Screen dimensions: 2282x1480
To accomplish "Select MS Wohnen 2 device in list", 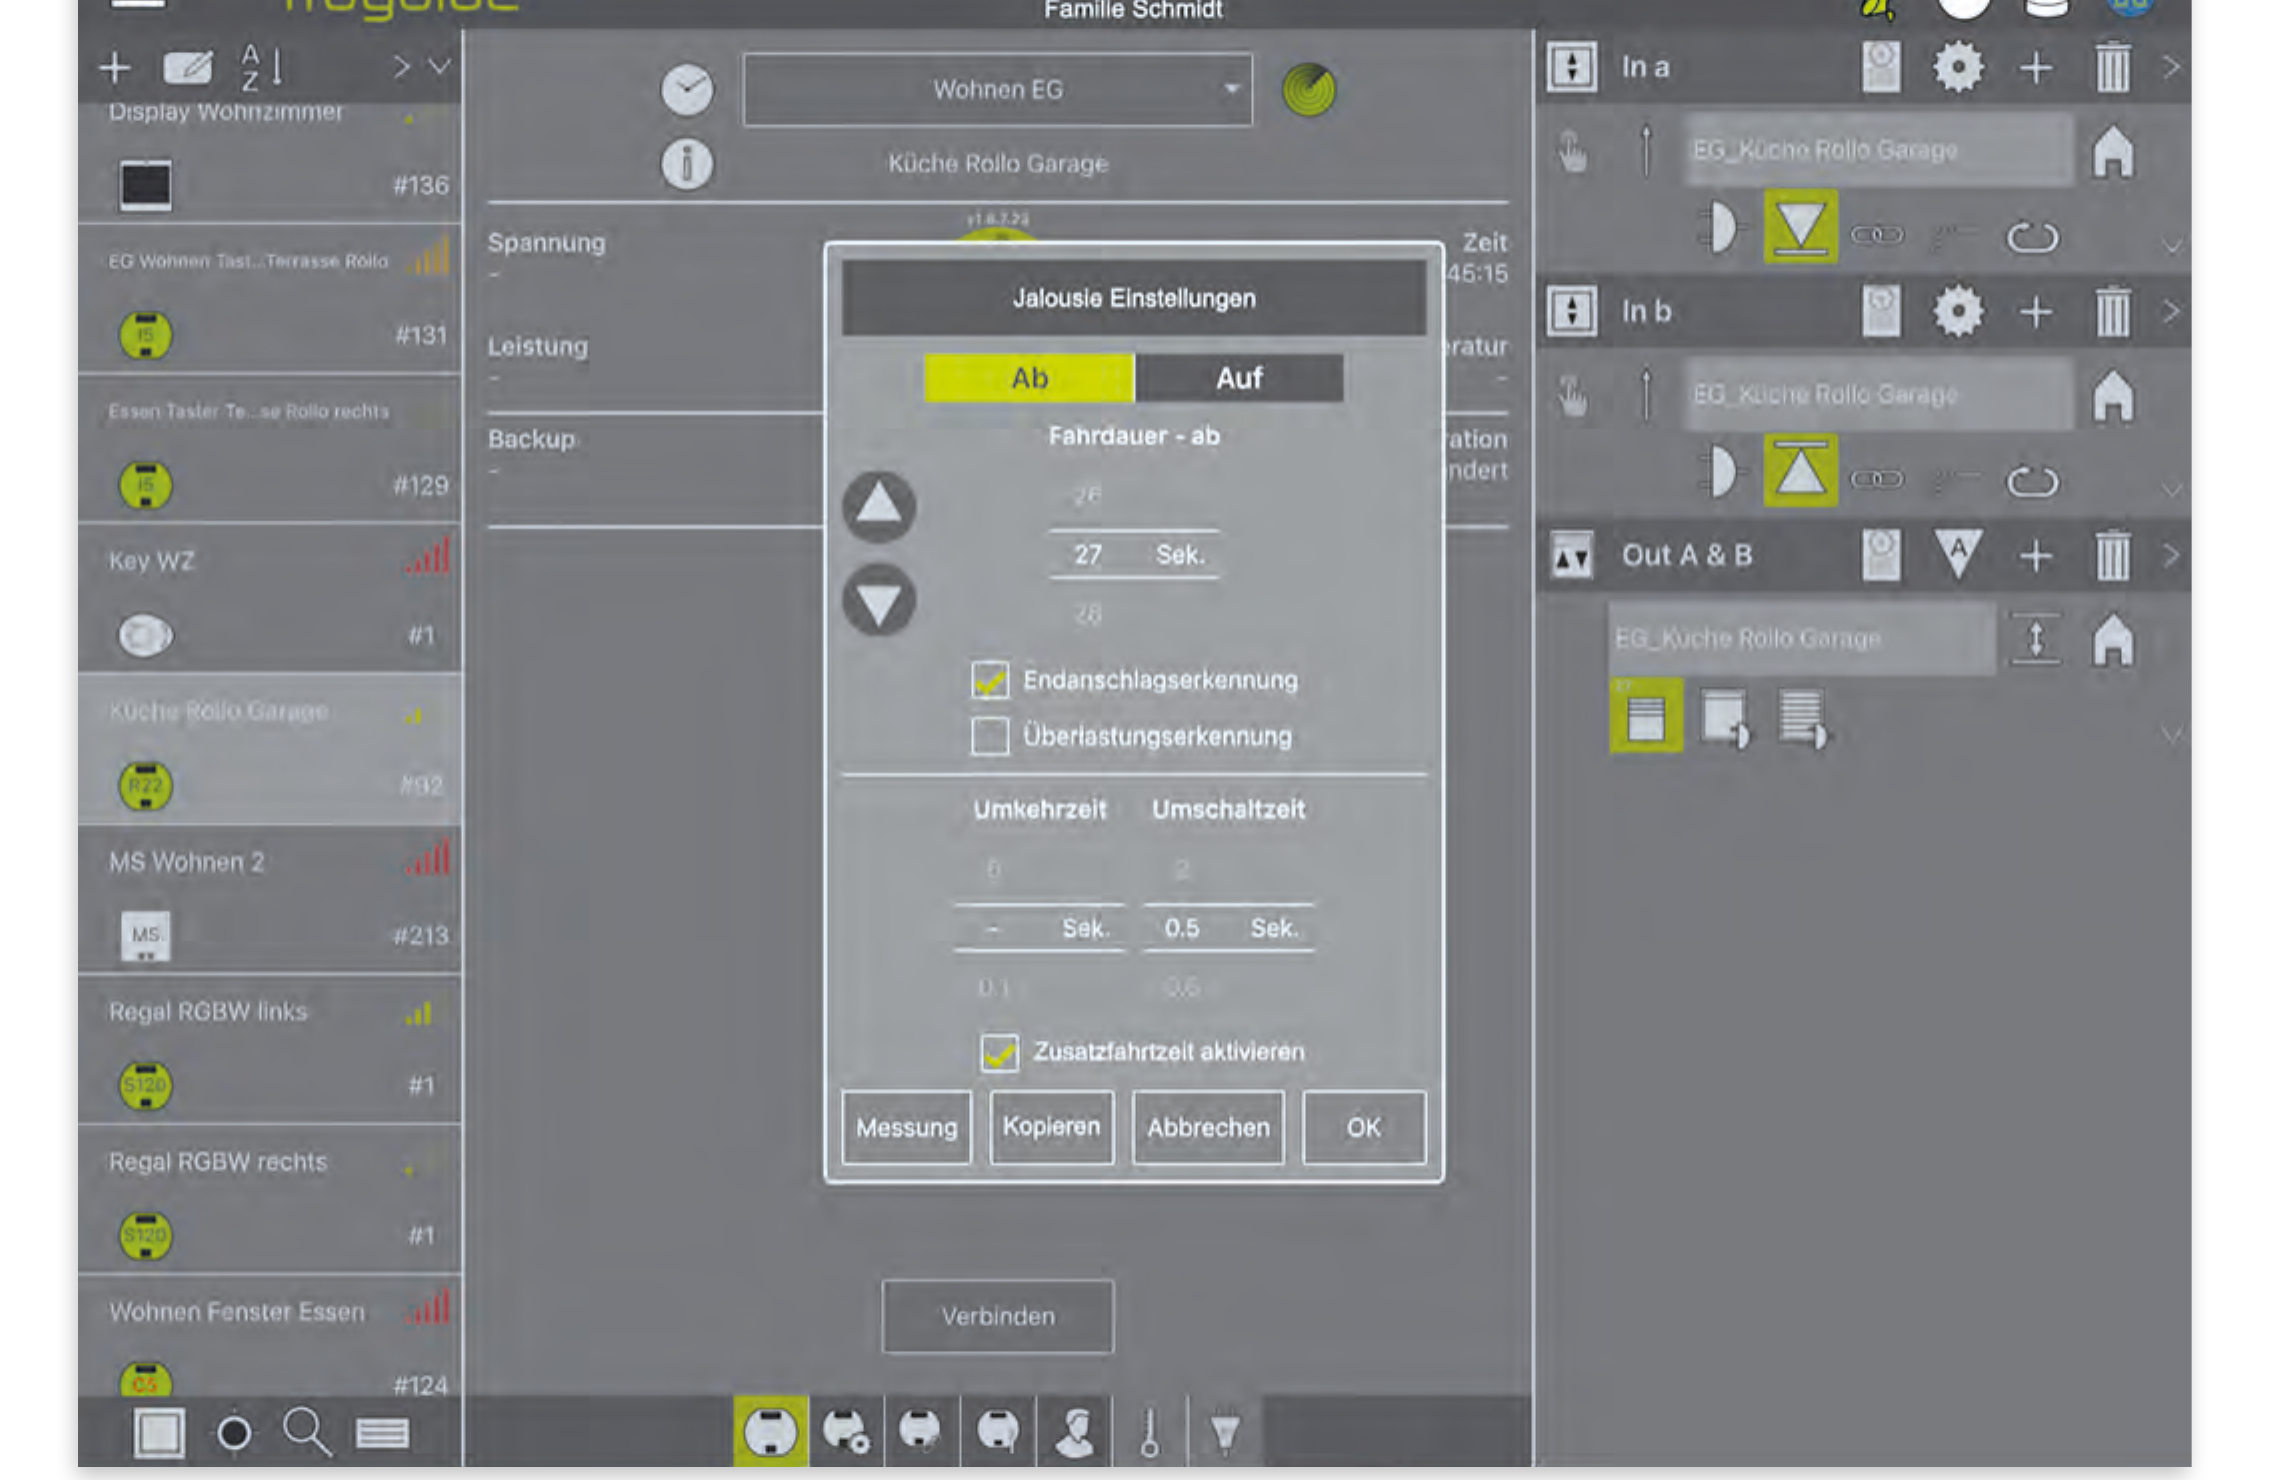I will coord(270,899).
